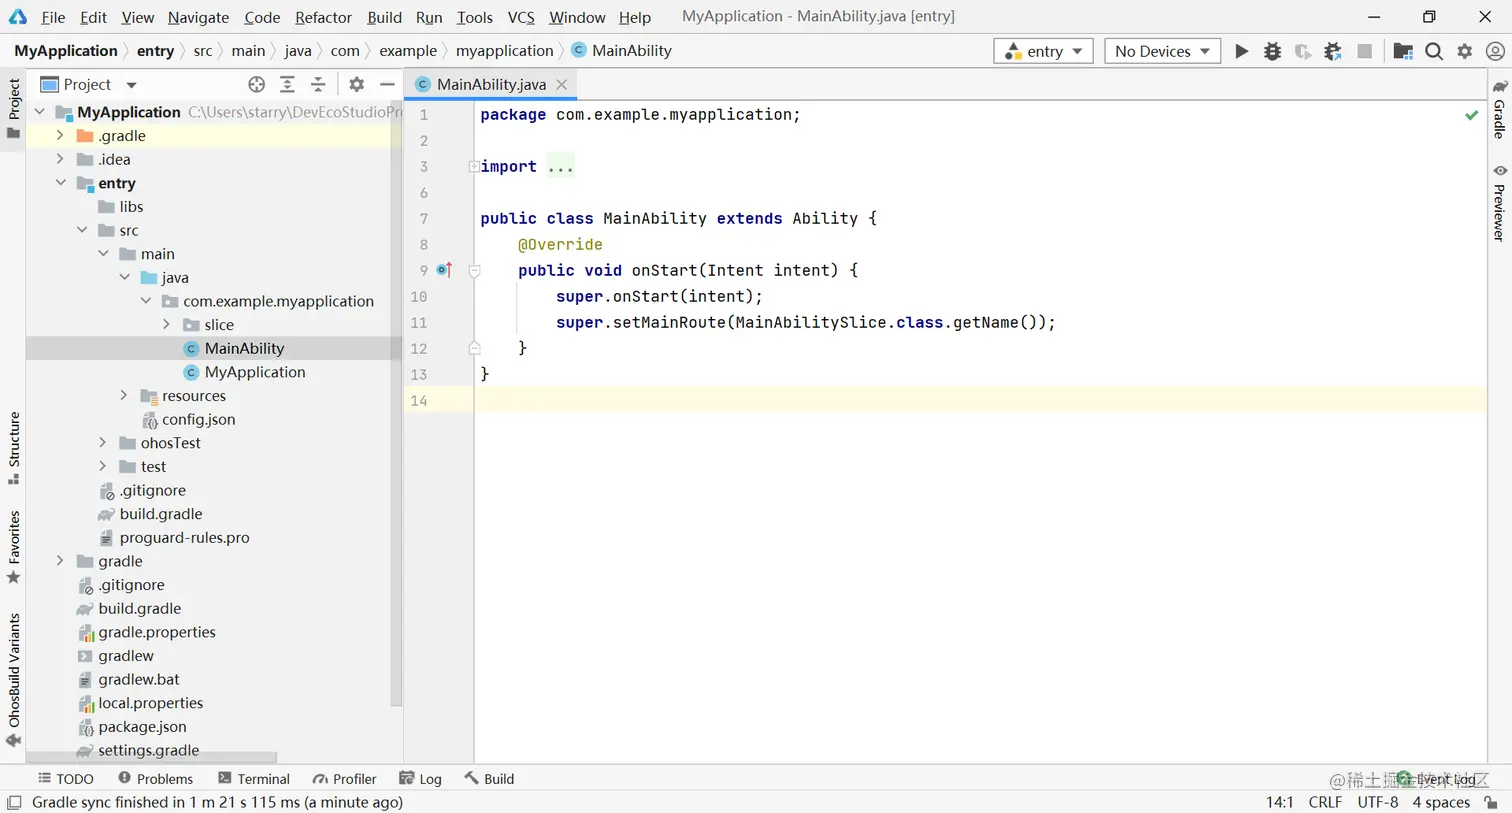The height and width of the screenshot is (813, 1512).
Task: Close the MainAbility.java editor tab
Action: click(562, 84)
